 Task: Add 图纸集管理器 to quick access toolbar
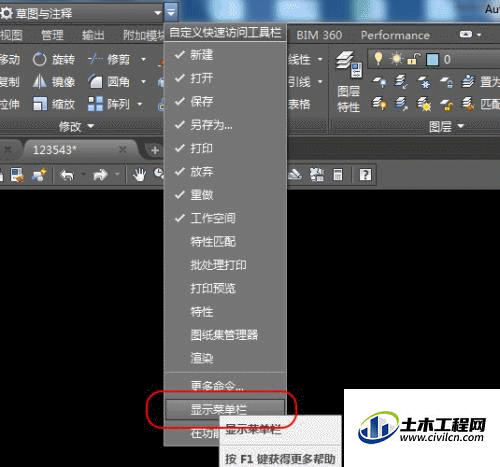tap(225, 335)
